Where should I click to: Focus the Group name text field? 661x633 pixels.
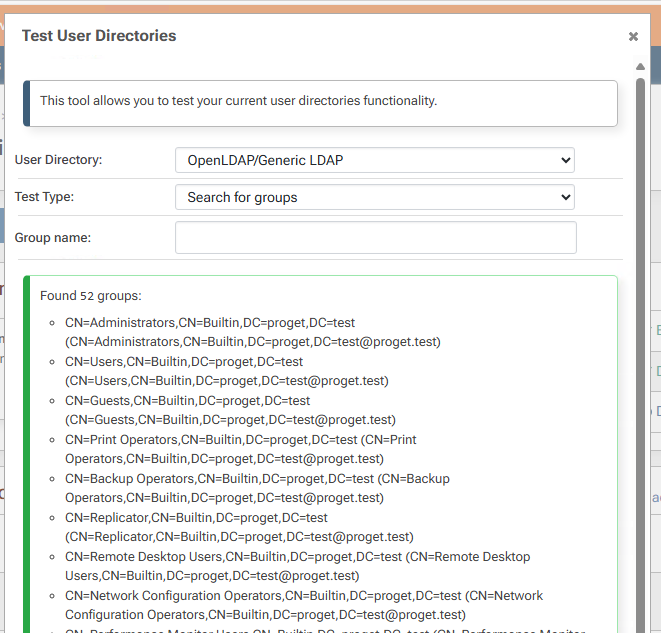pos(375,238)
